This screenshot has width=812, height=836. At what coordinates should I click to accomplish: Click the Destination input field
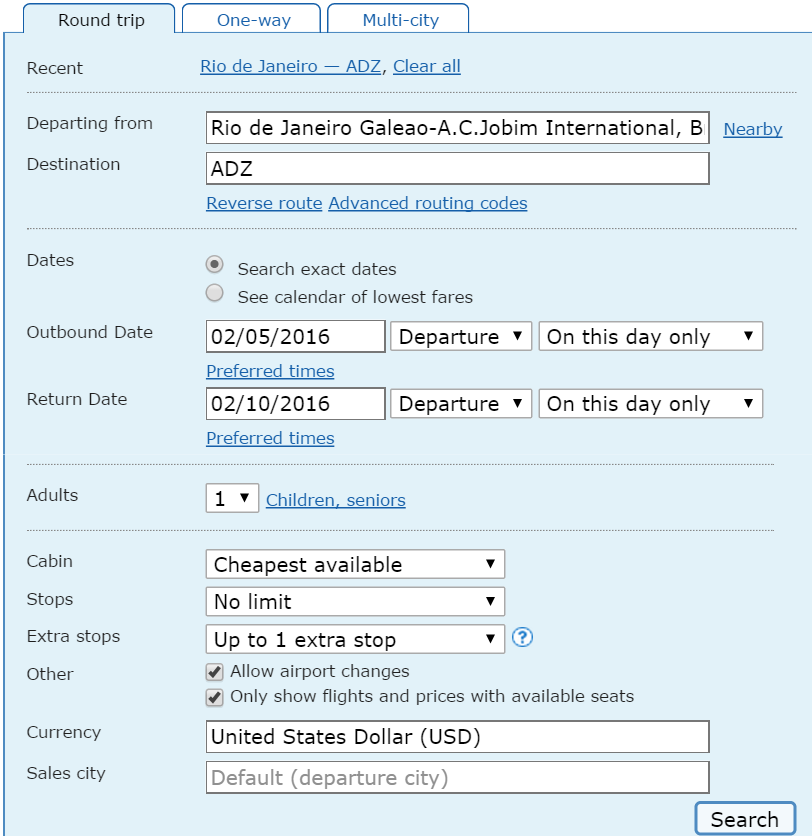457,169
